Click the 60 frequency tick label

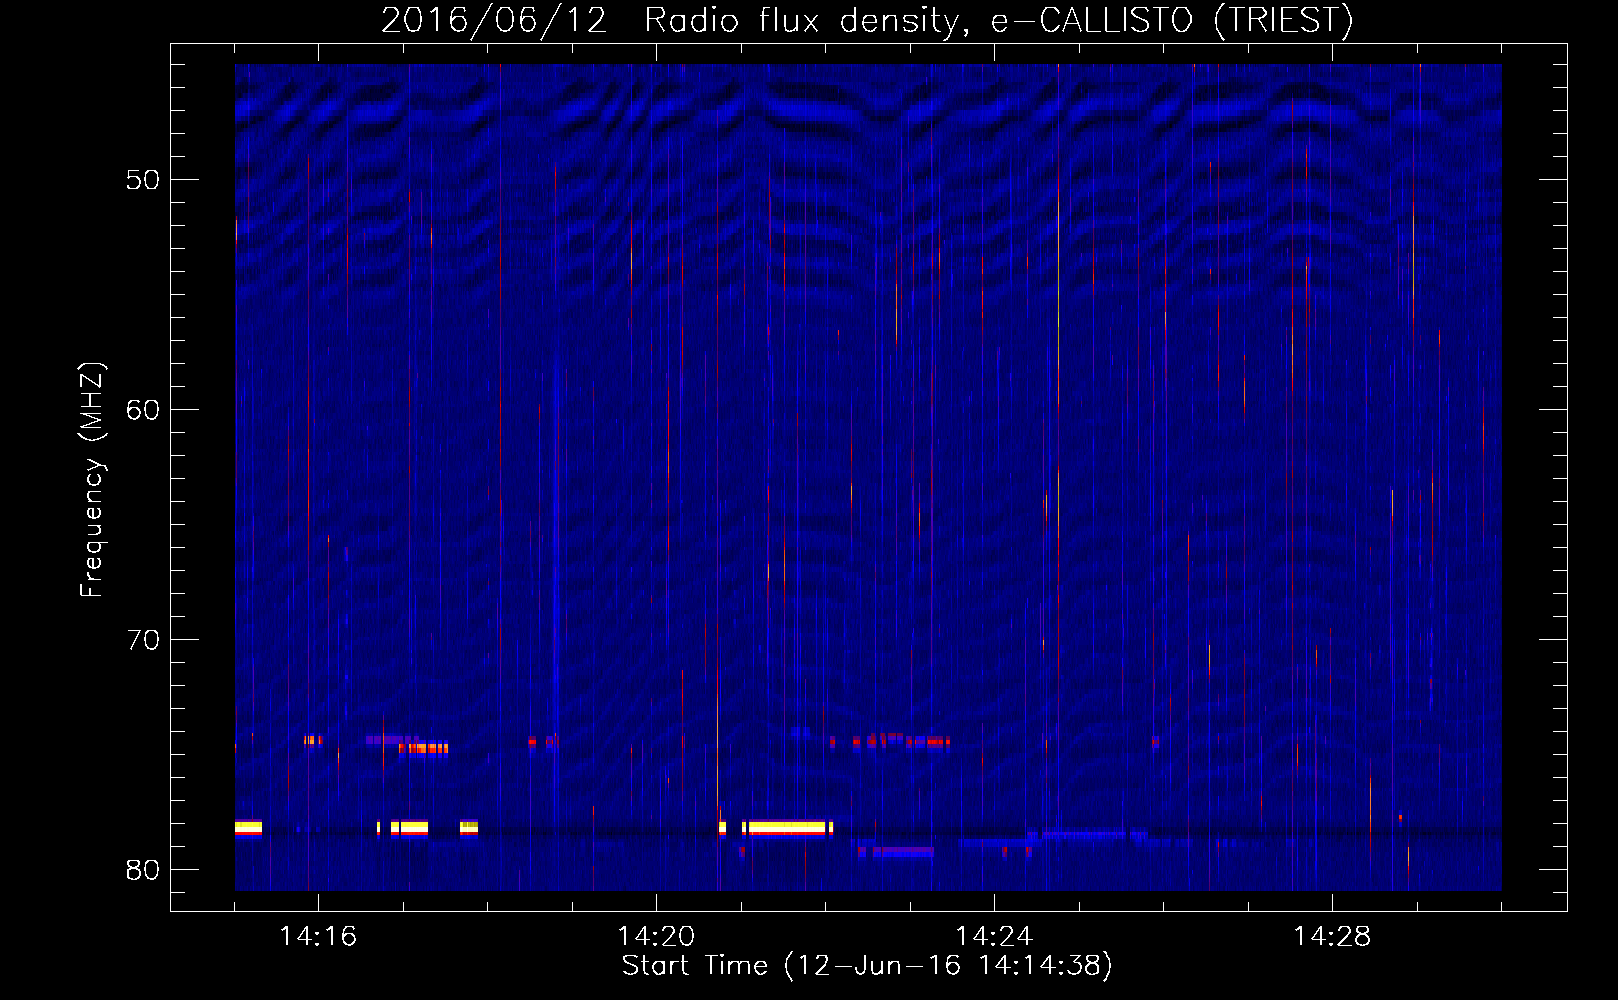click(x=144, y=410)
